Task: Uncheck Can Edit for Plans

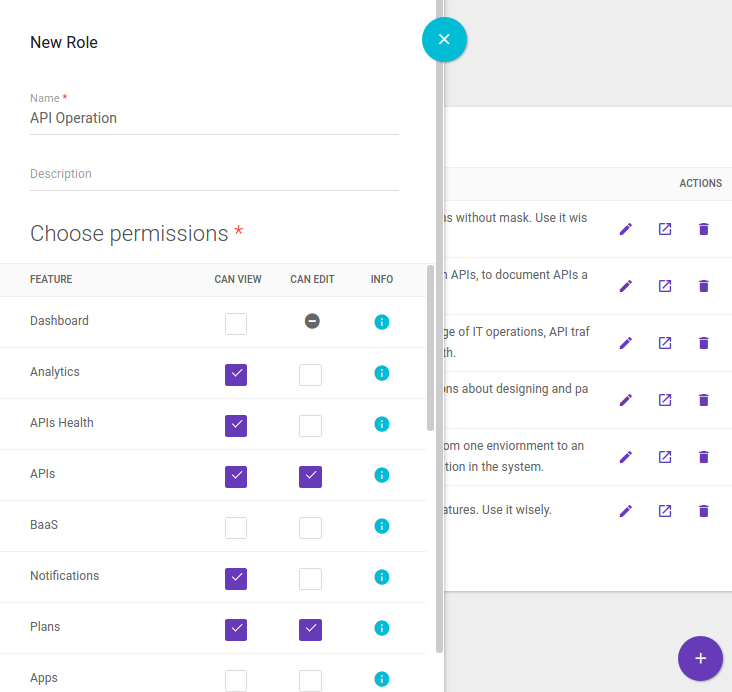Action: point(311,629)
